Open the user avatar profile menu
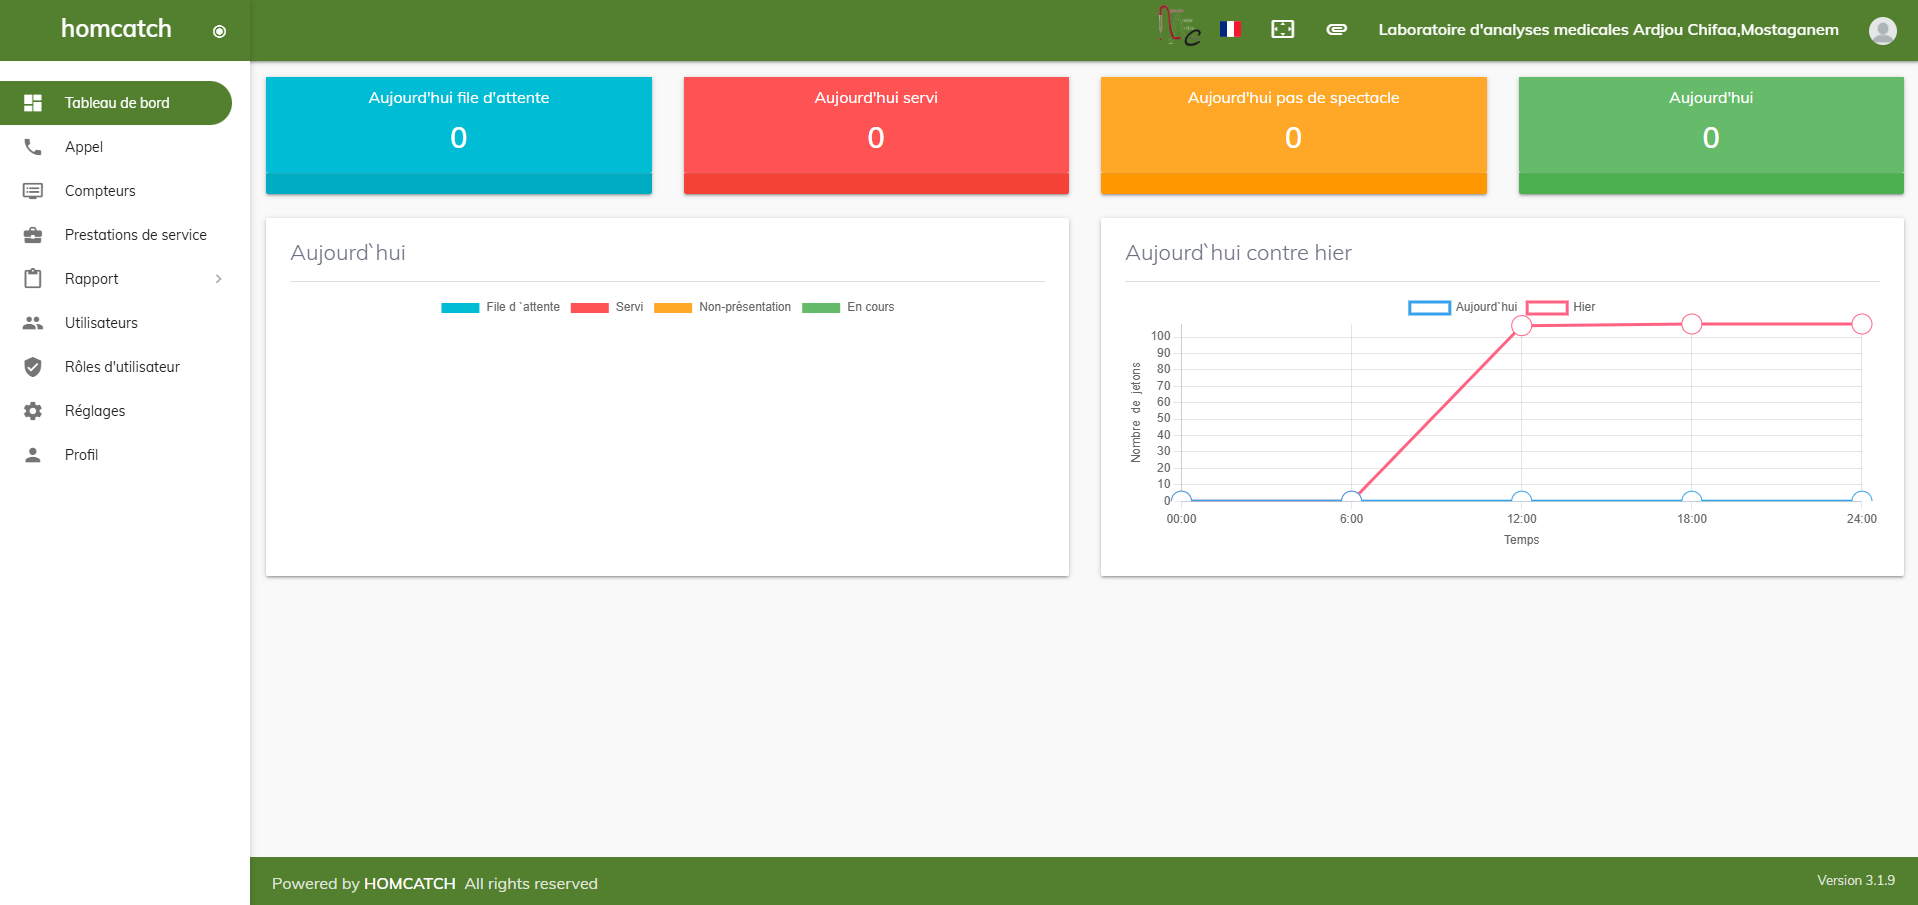1918x905 pixels. (x=1882, y=30)
